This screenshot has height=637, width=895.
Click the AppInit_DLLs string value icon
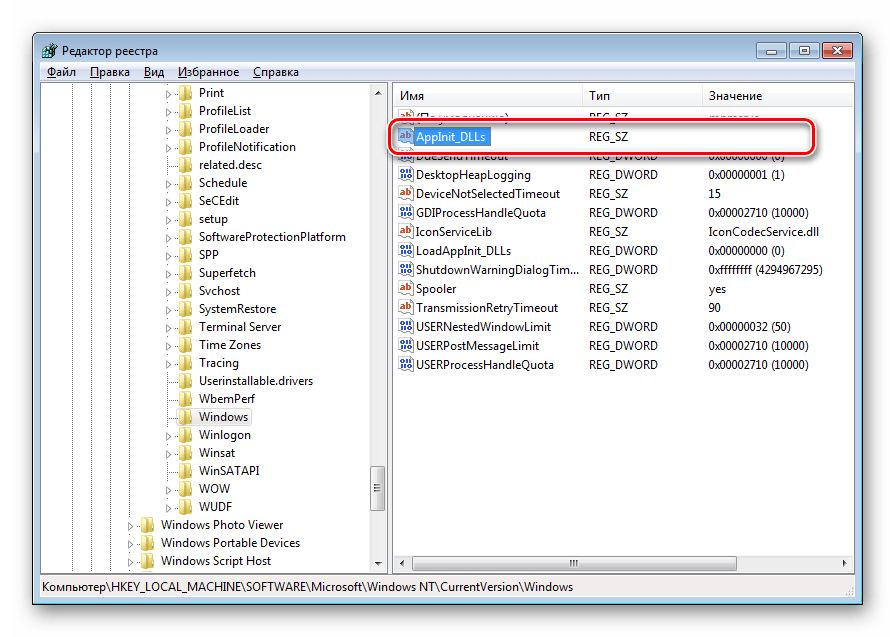[406, 136]
